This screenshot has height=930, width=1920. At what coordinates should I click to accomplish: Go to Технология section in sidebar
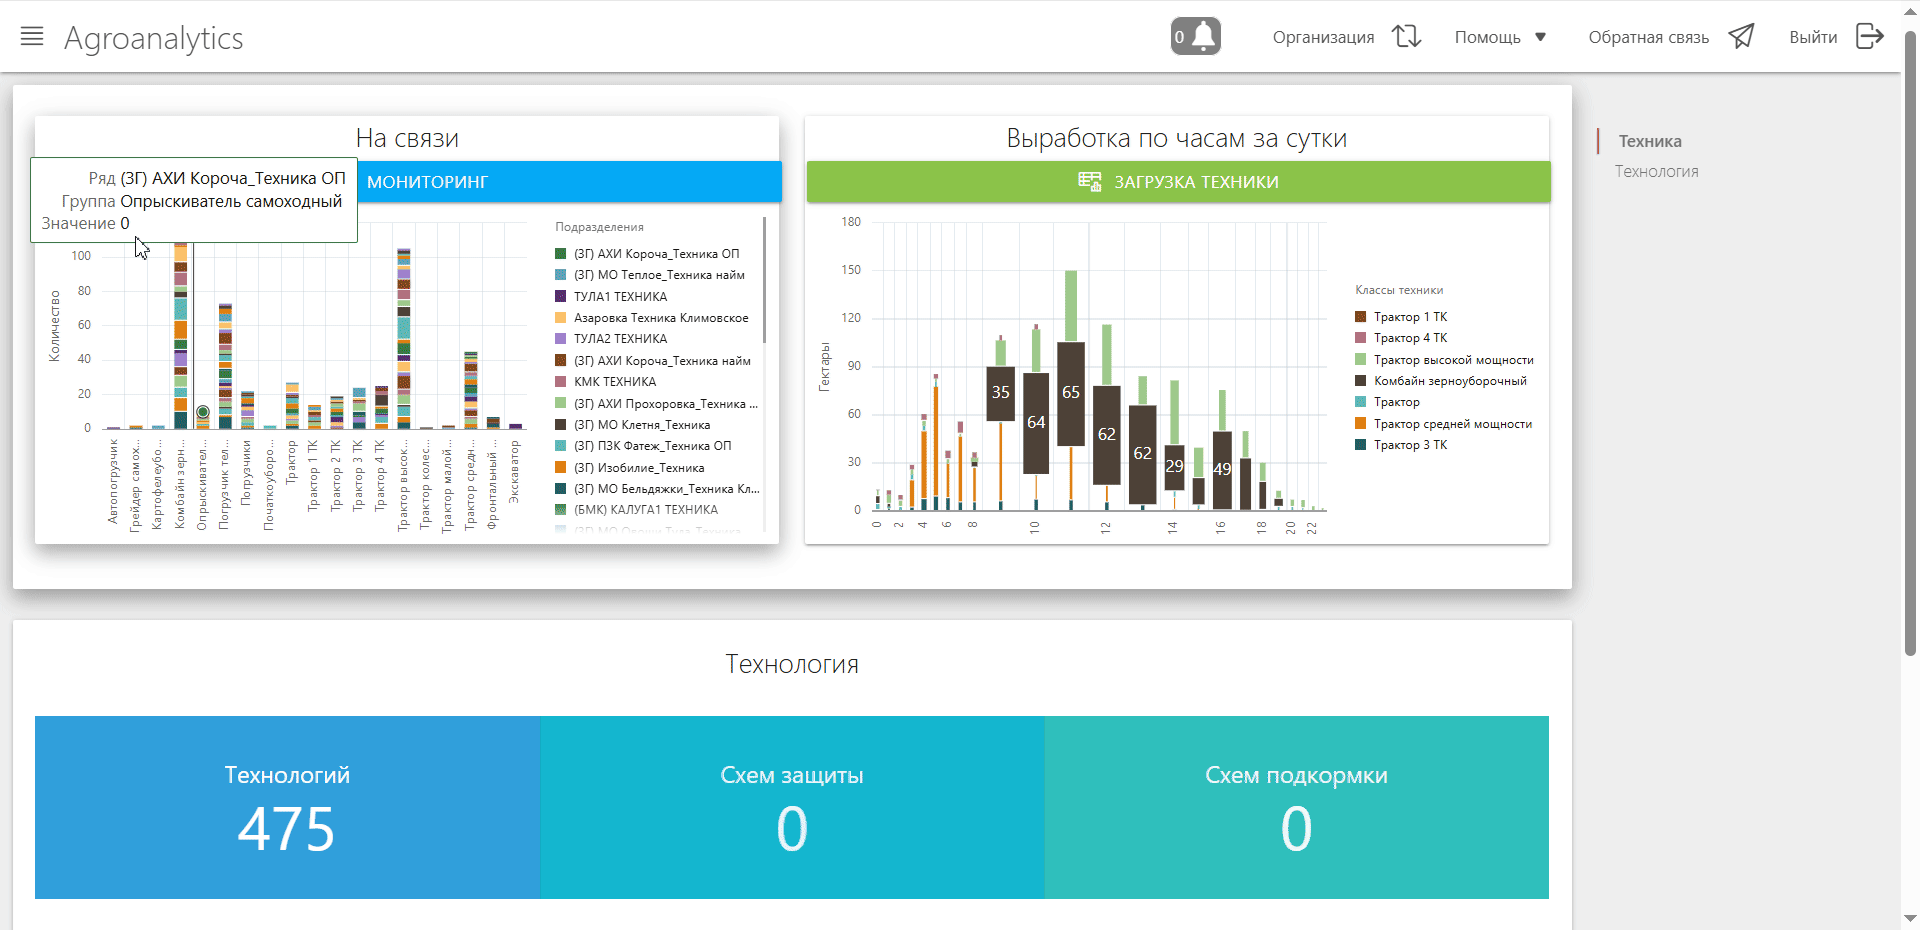(1656, 171)
